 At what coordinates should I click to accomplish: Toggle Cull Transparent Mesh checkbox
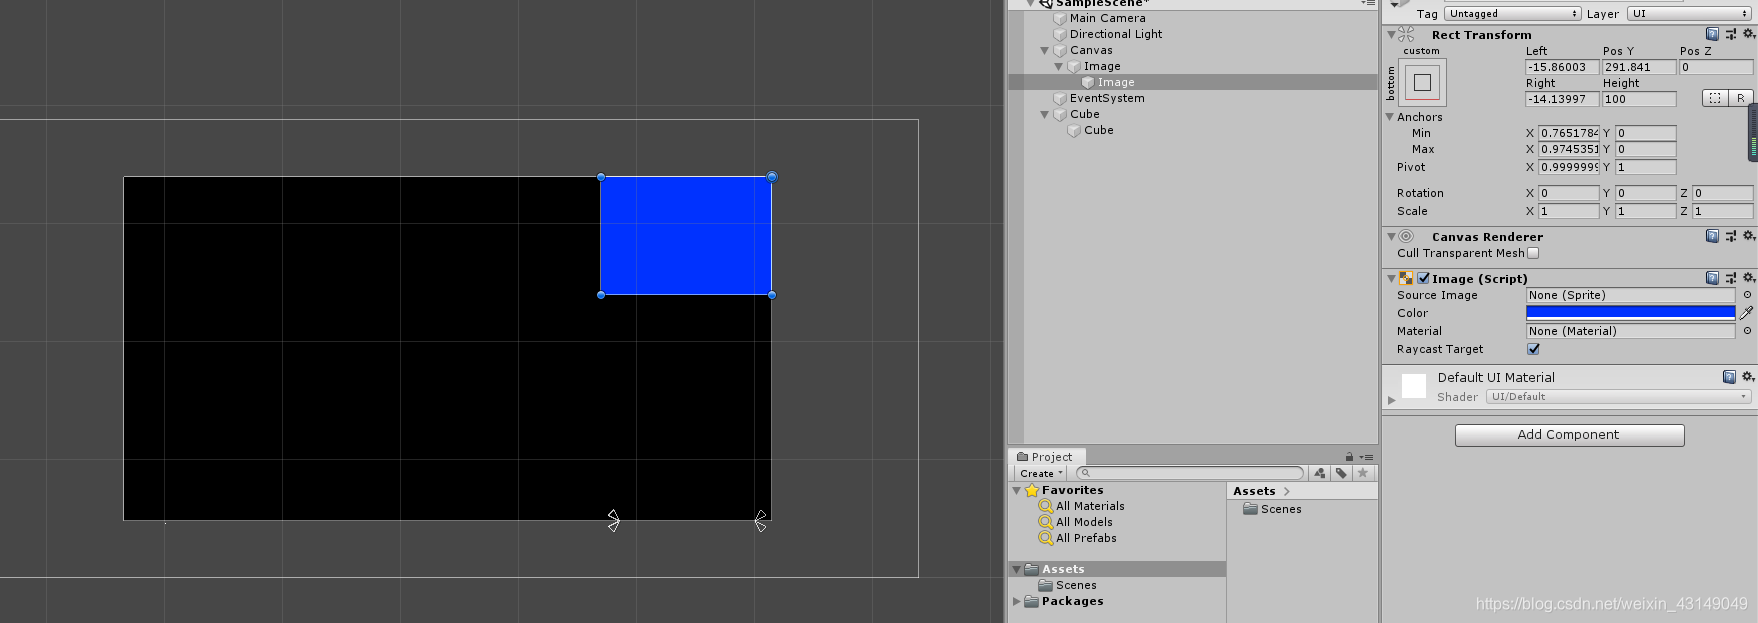coord(1533,253)
